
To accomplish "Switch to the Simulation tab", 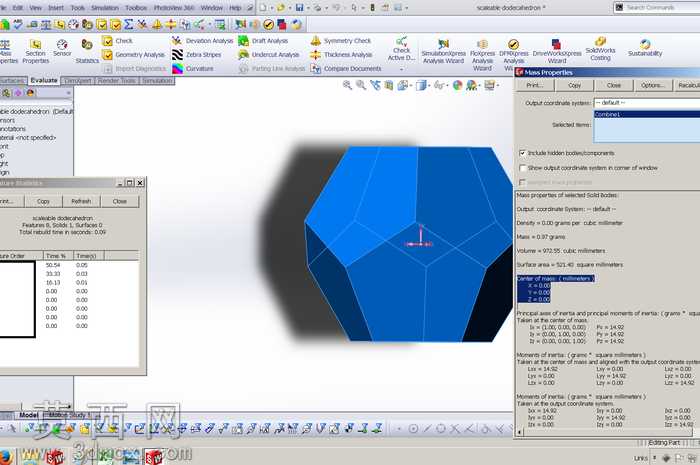I will point(157,80).
